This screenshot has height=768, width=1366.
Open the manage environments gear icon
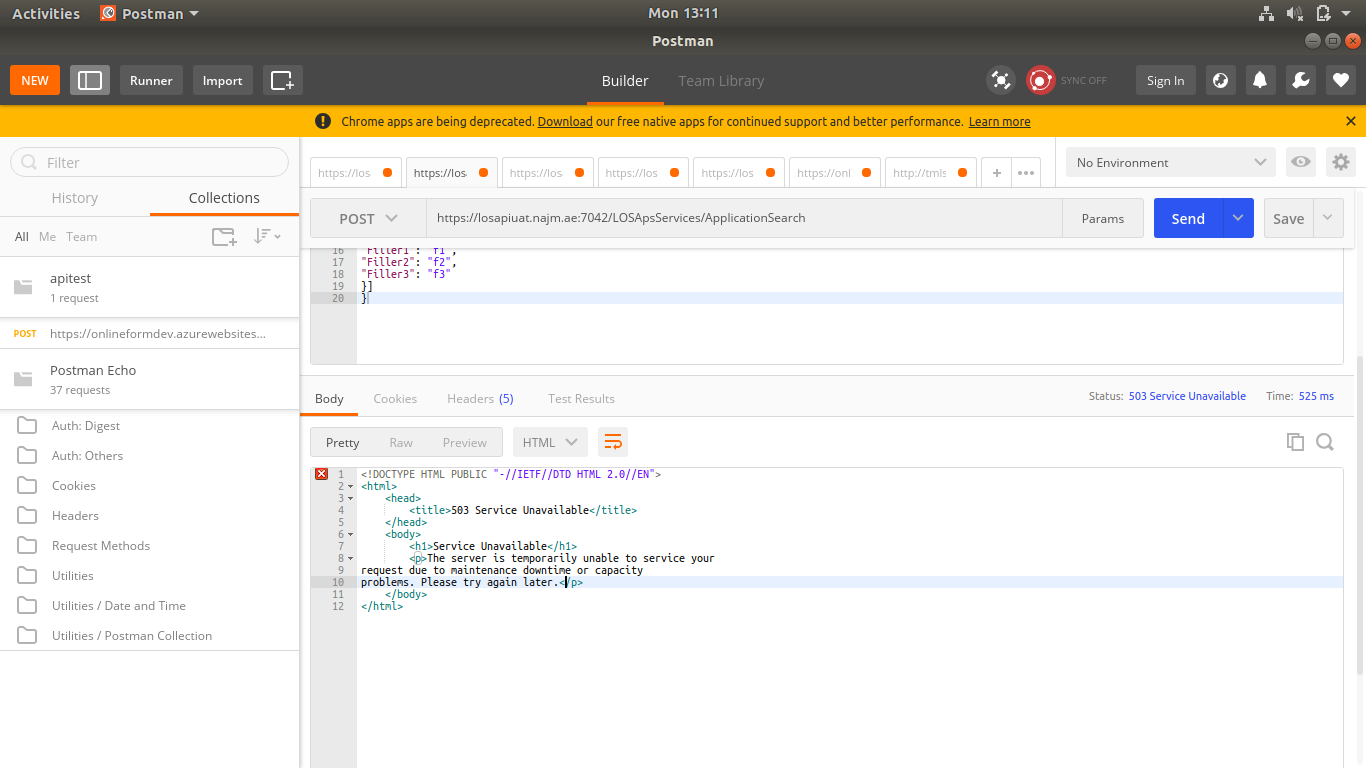click(x=1341, y=162)
